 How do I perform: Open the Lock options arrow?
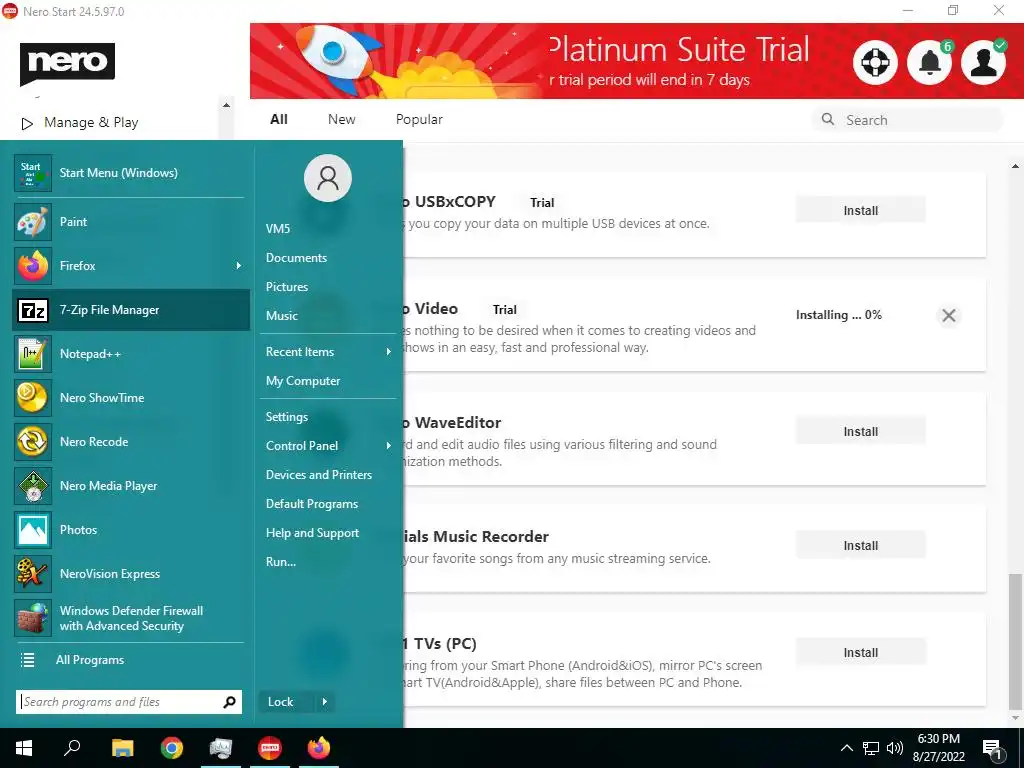(325, 702)
